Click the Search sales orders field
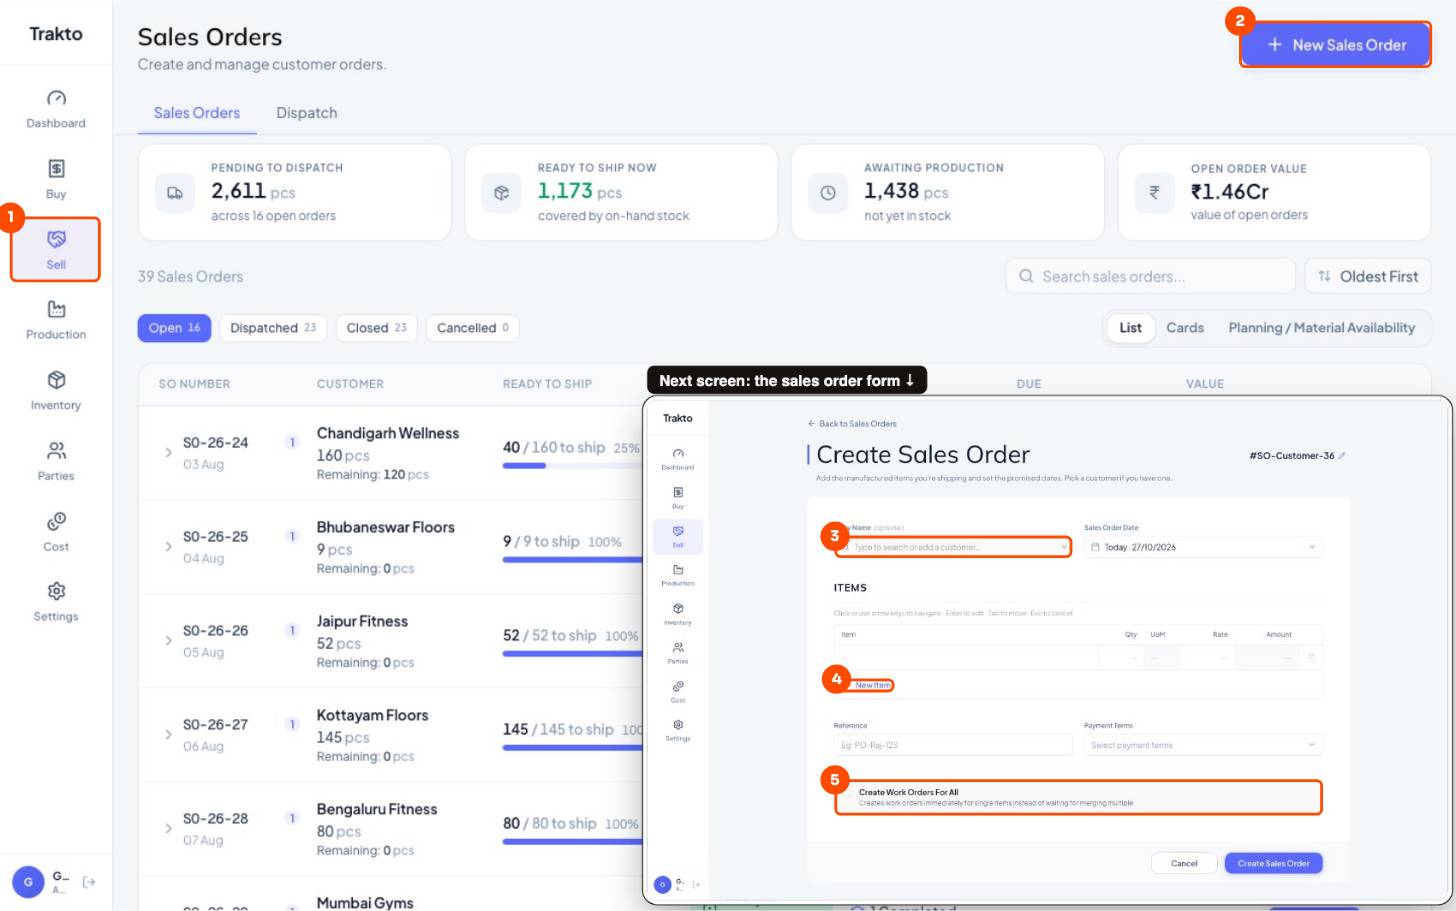Screen dimensions: 1456x911 click(x=1150, y=276)
